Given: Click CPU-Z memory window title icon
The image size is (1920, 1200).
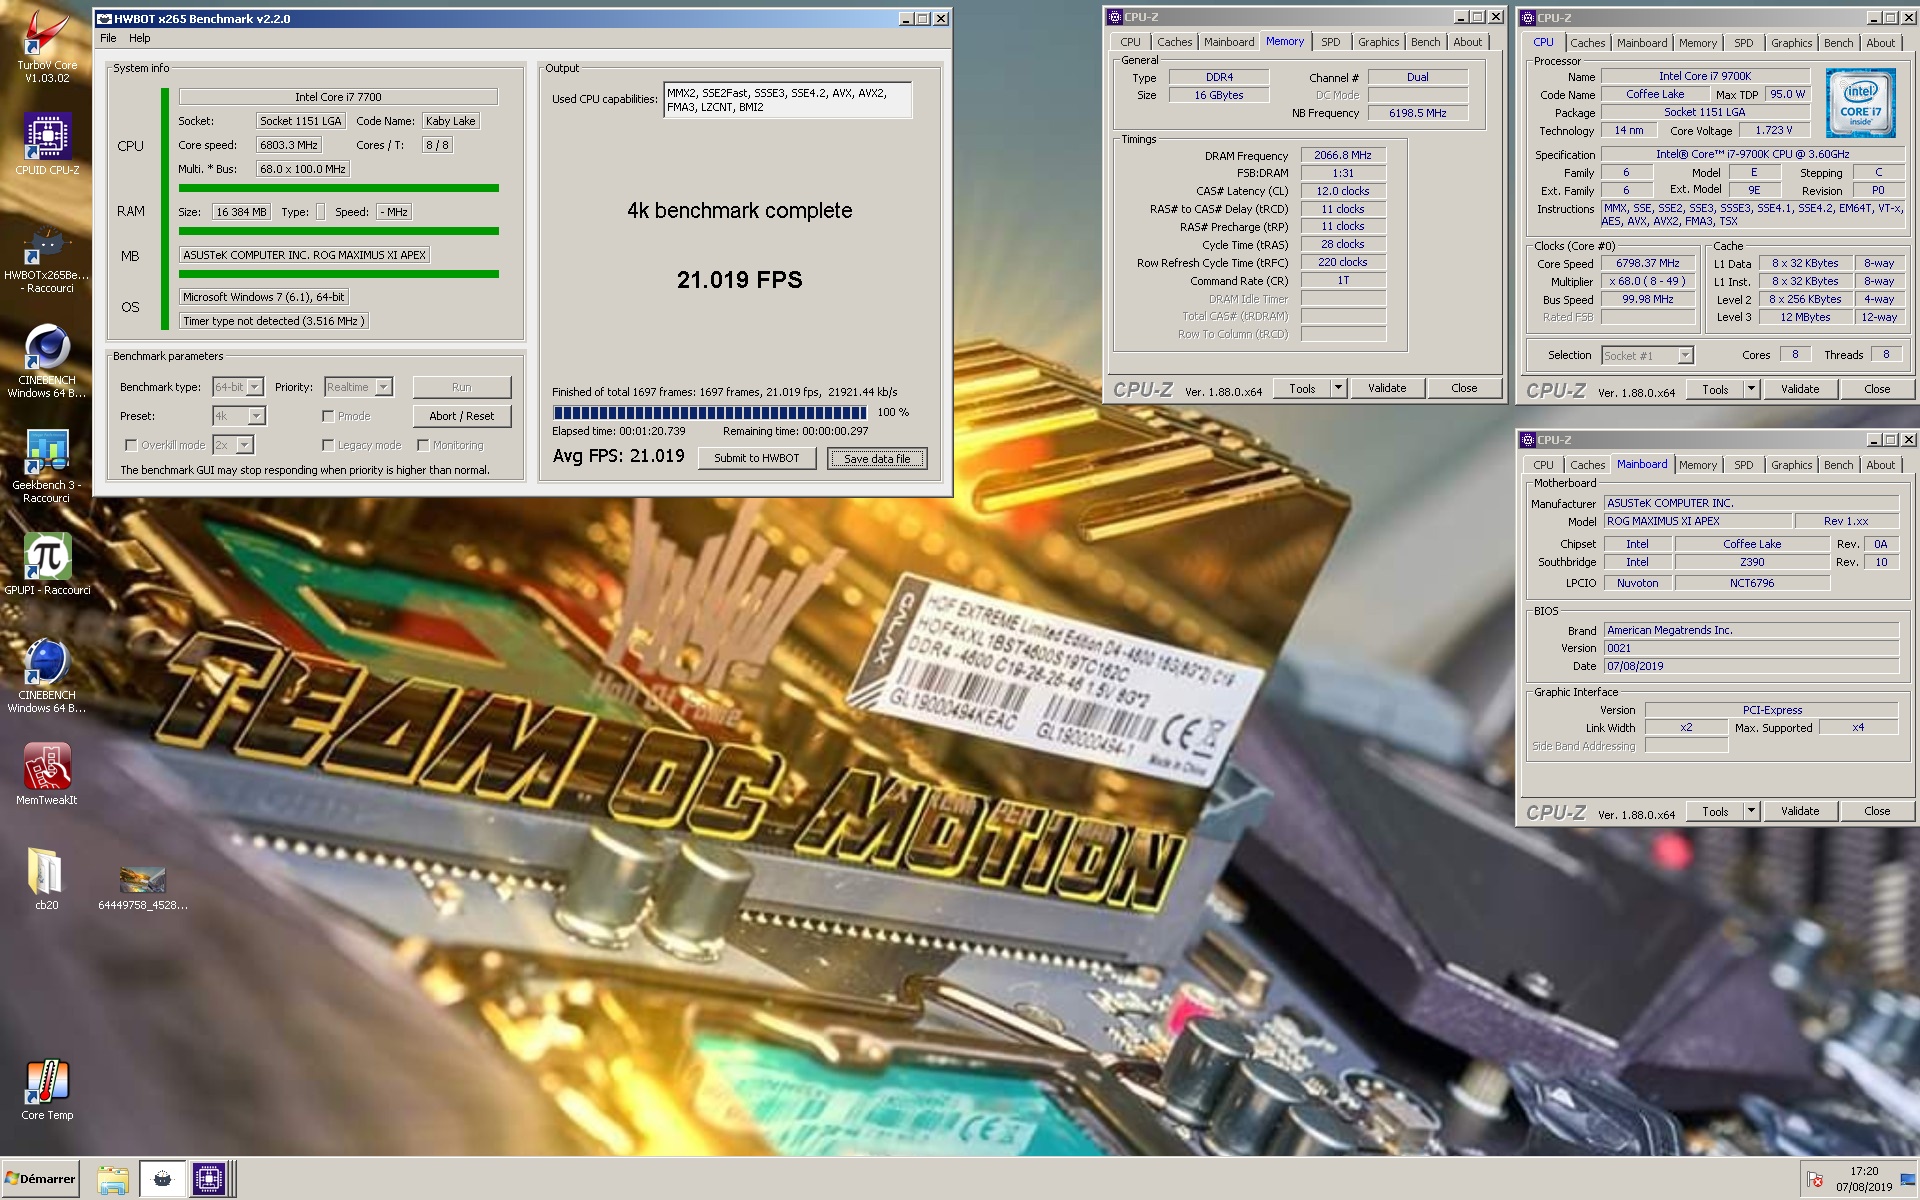Looking at the screenshot, I should [x=1114, y=17].
